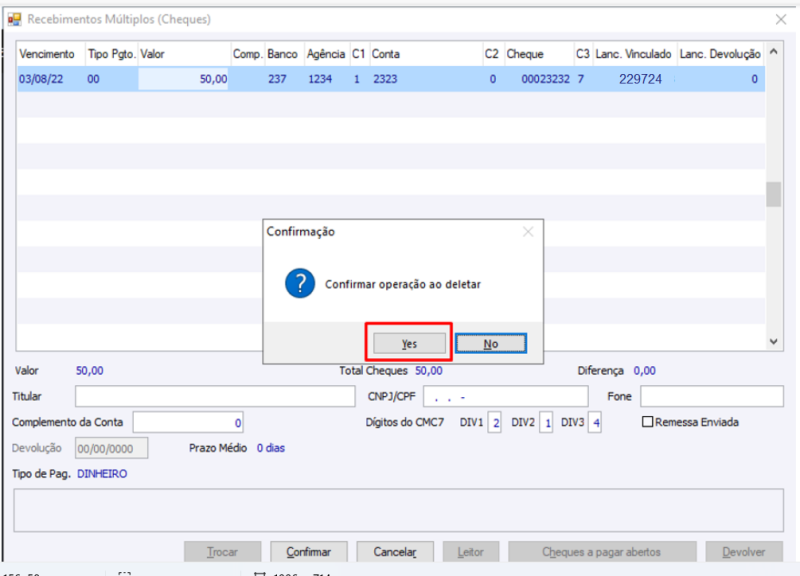This screenshot has height=576, width=800.
Task: Click the Diferença 0,00 value
Action: click(644, 371)
